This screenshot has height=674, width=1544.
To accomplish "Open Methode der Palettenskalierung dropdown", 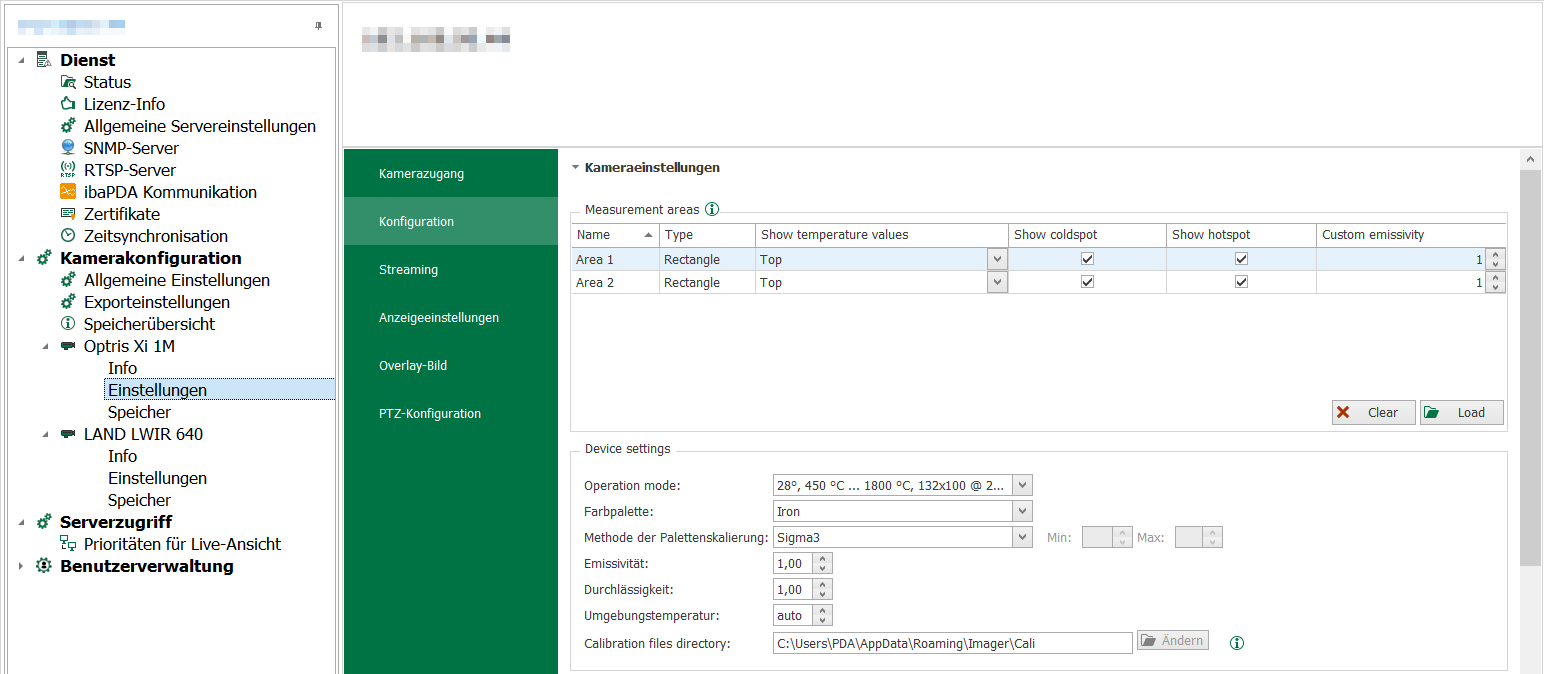I will coord(1022,537).
